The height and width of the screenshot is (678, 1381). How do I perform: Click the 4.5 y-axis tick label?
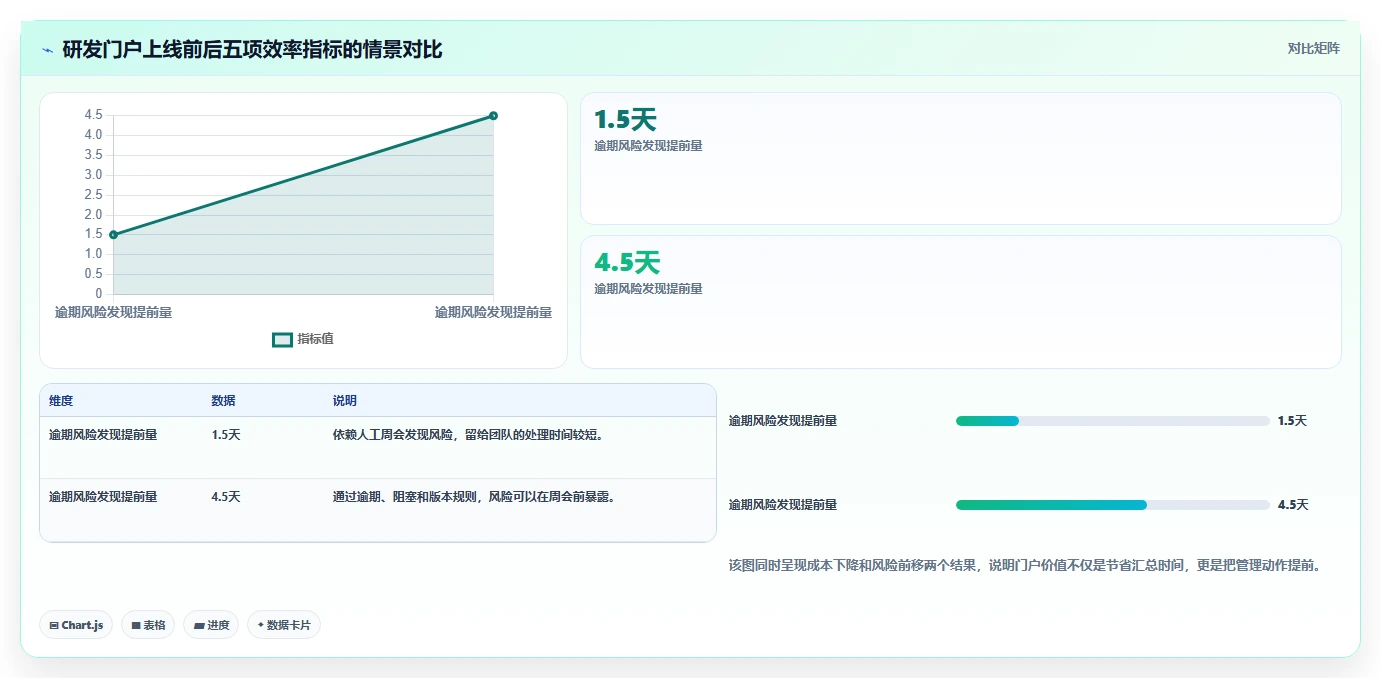point(93,115)
